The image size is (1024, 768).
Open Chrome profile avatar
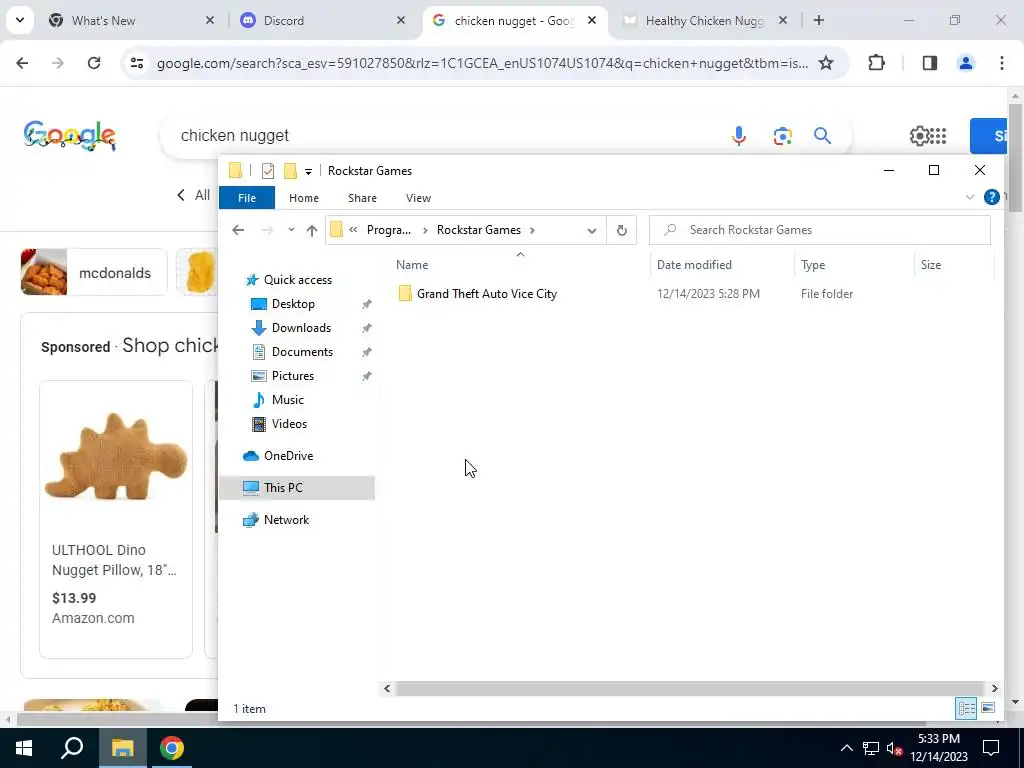click(966, 63)
